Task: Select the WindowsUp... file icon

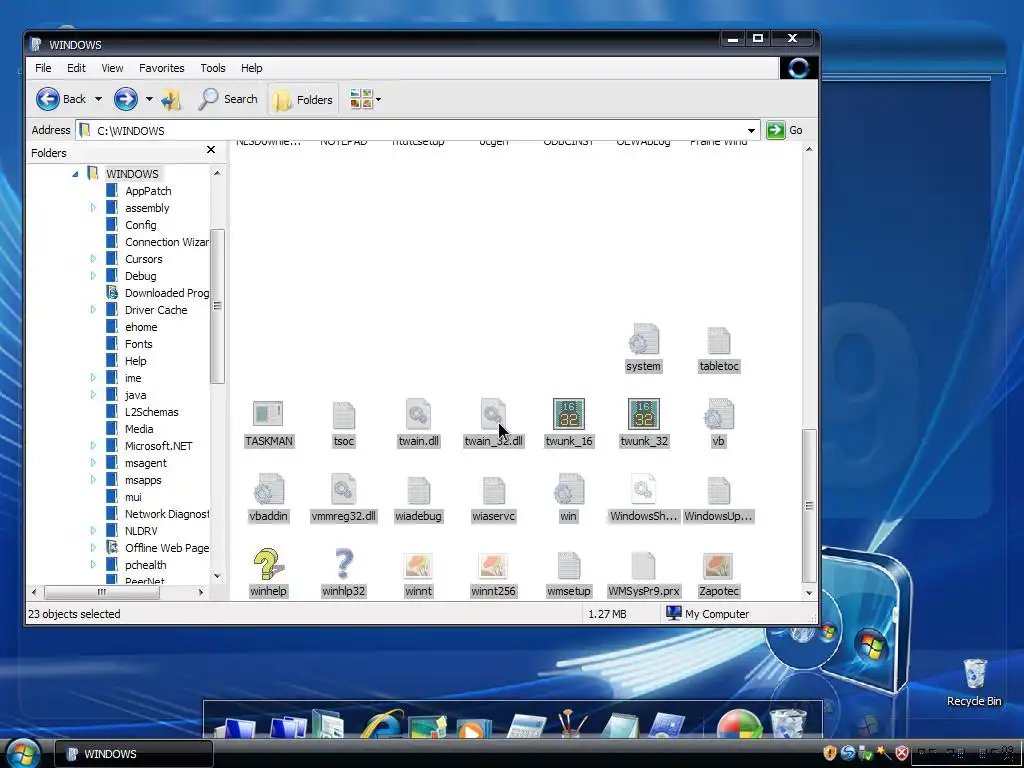Action: (718, 490)
